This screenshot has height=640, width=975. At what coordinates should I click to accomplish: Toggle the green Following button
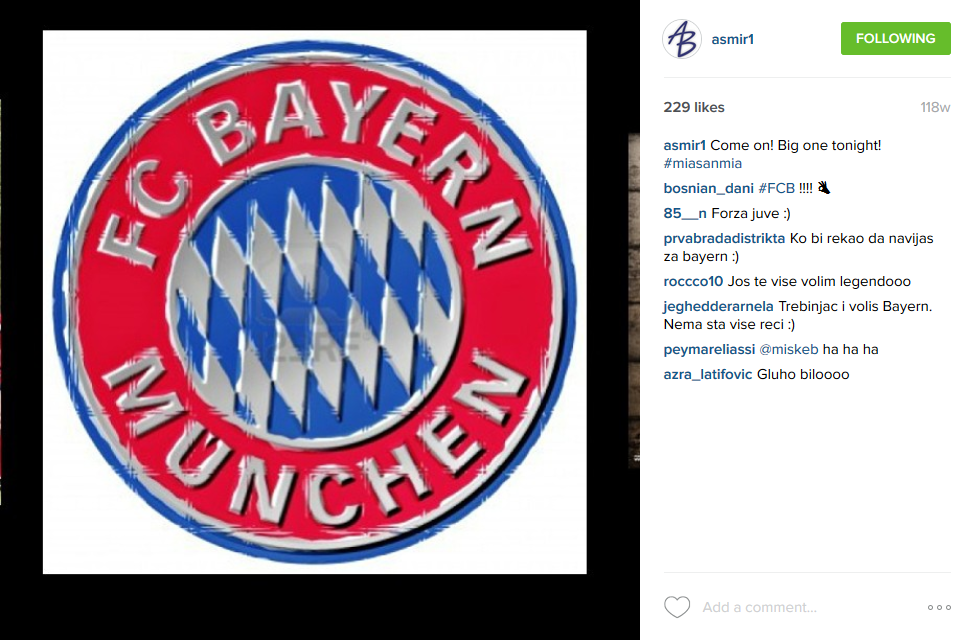click(x=895, y=39)
